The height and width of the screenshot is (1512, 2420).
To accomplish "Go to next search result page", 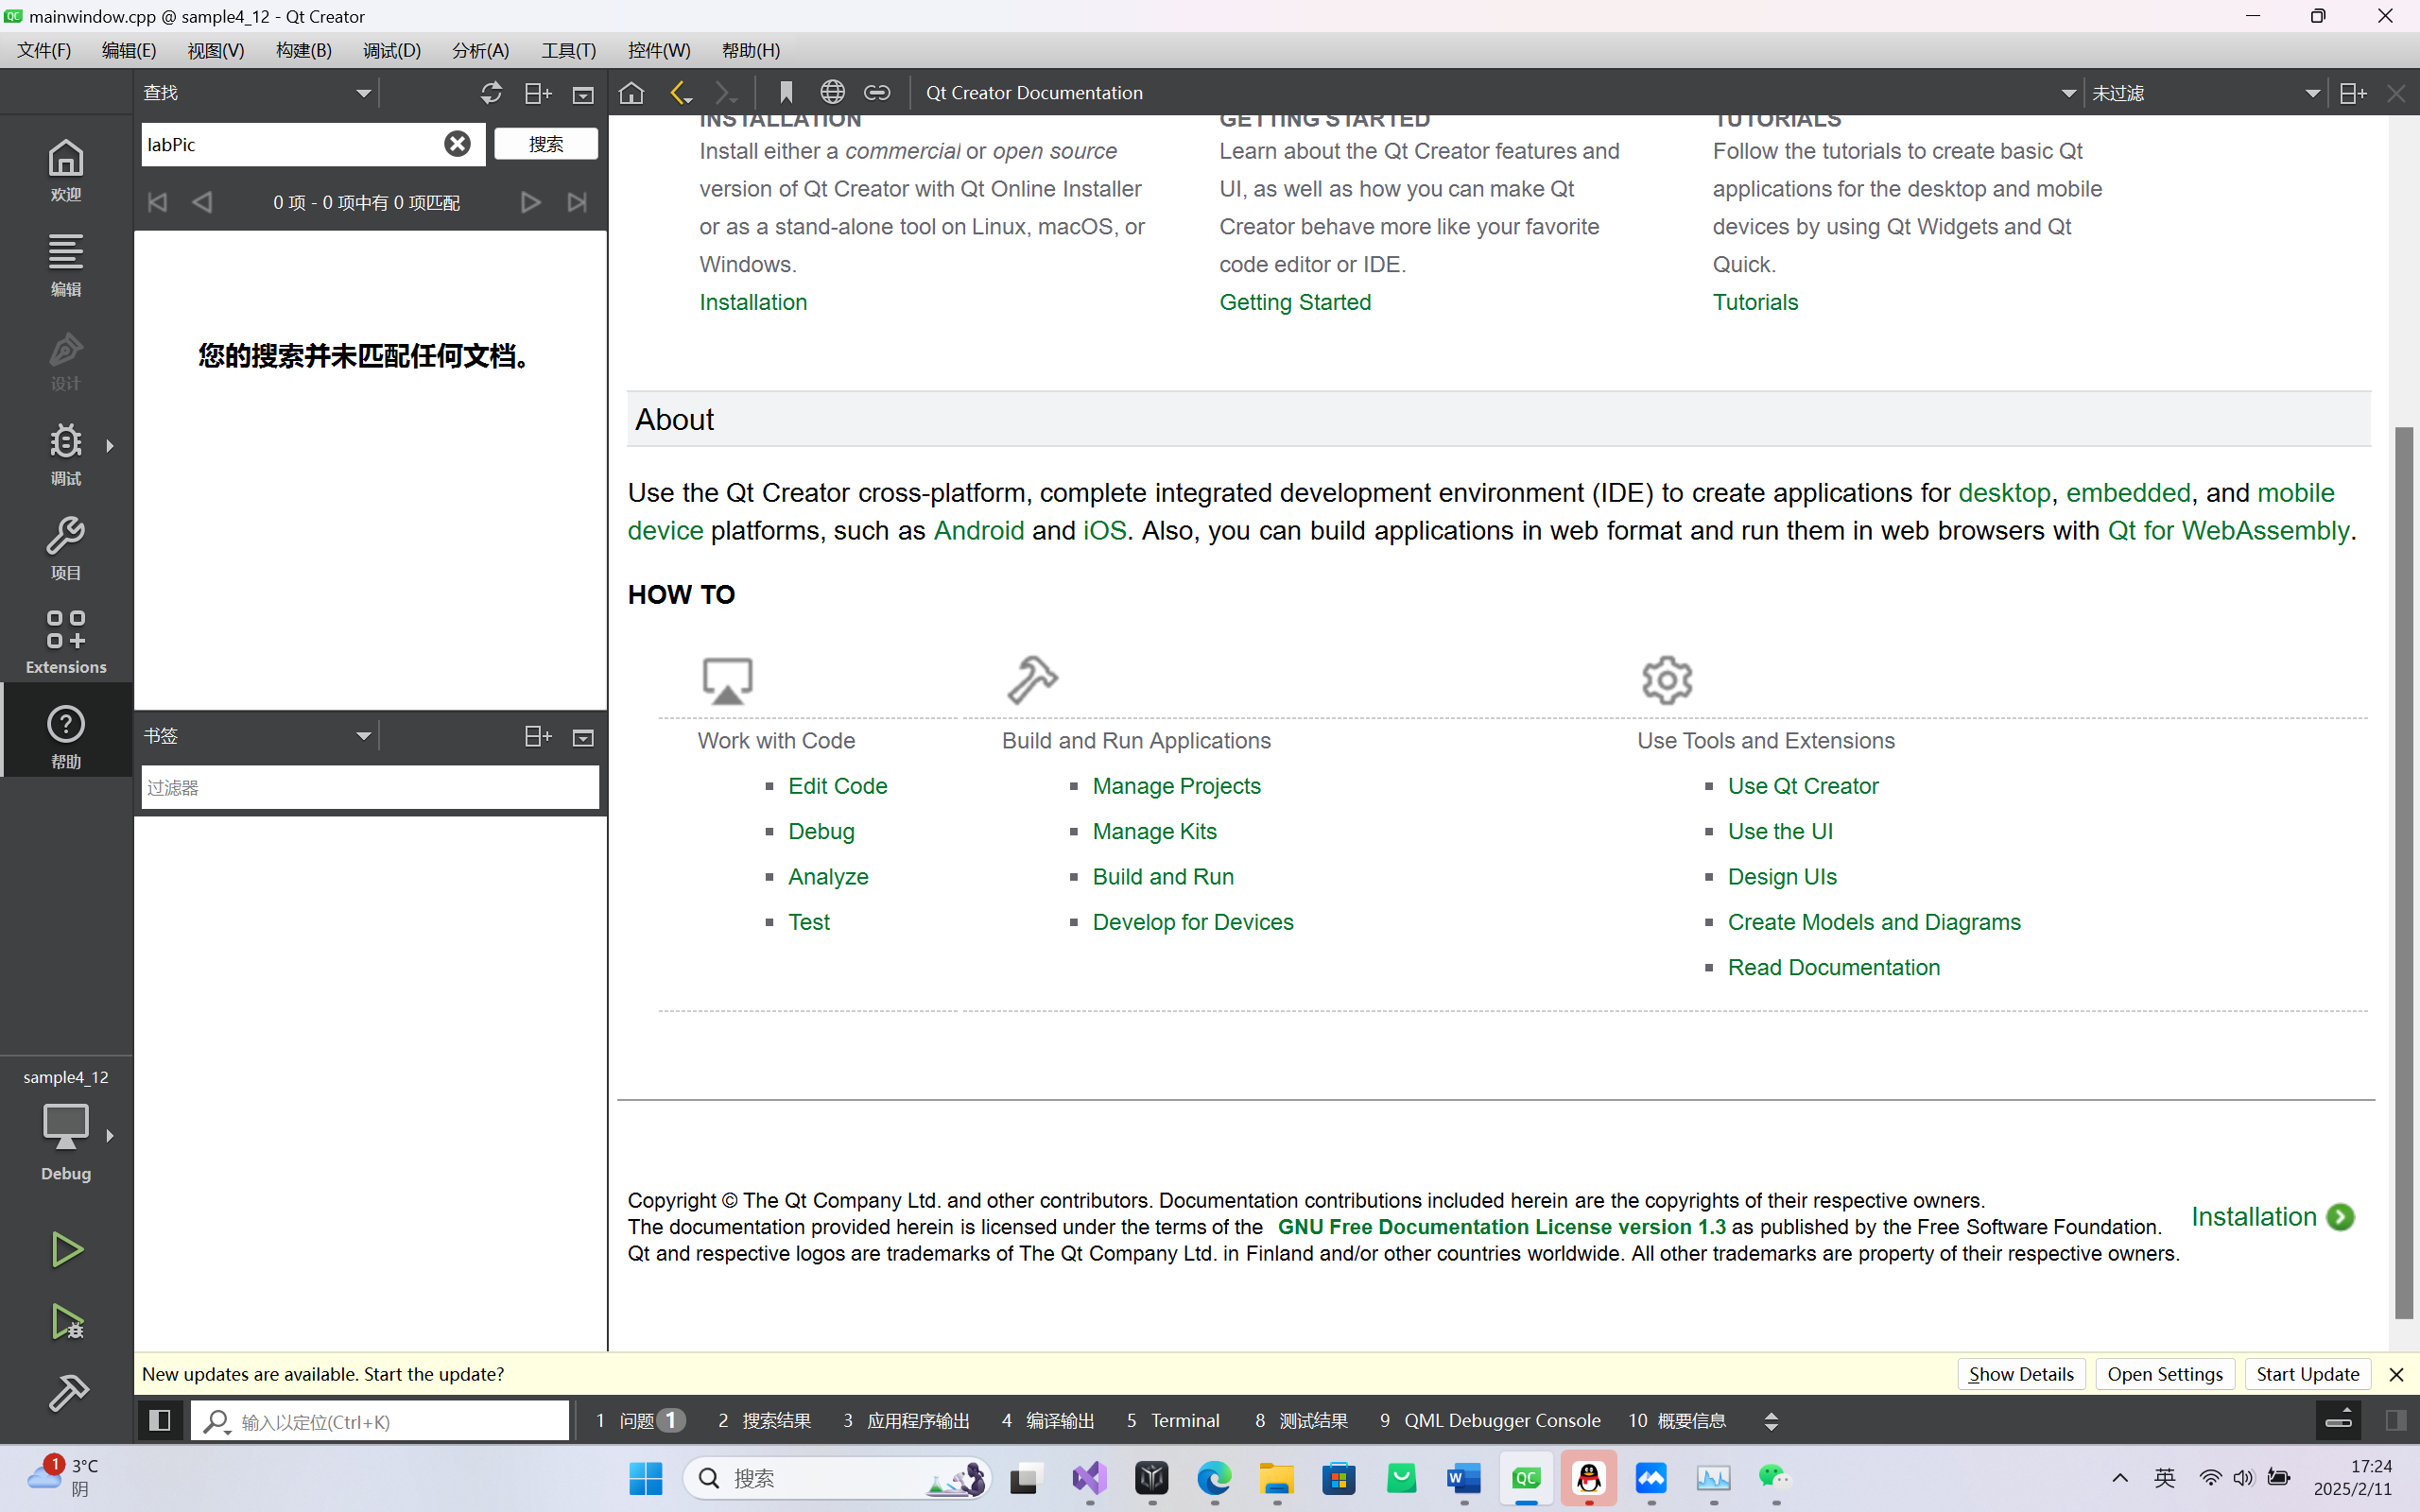I will coord(530,202).
